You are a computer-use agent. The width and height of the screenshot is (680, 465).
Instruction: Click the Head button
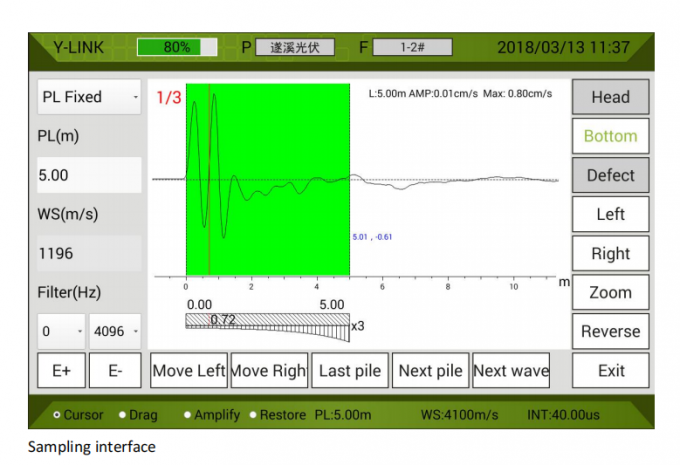[x=610, y=97]
